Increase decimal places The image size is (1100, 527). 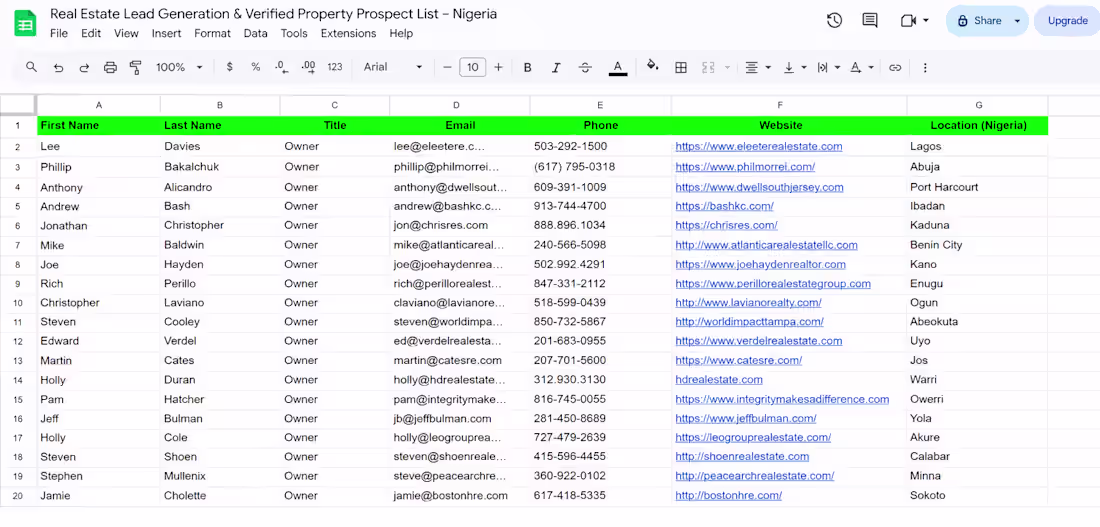(308, 67)
